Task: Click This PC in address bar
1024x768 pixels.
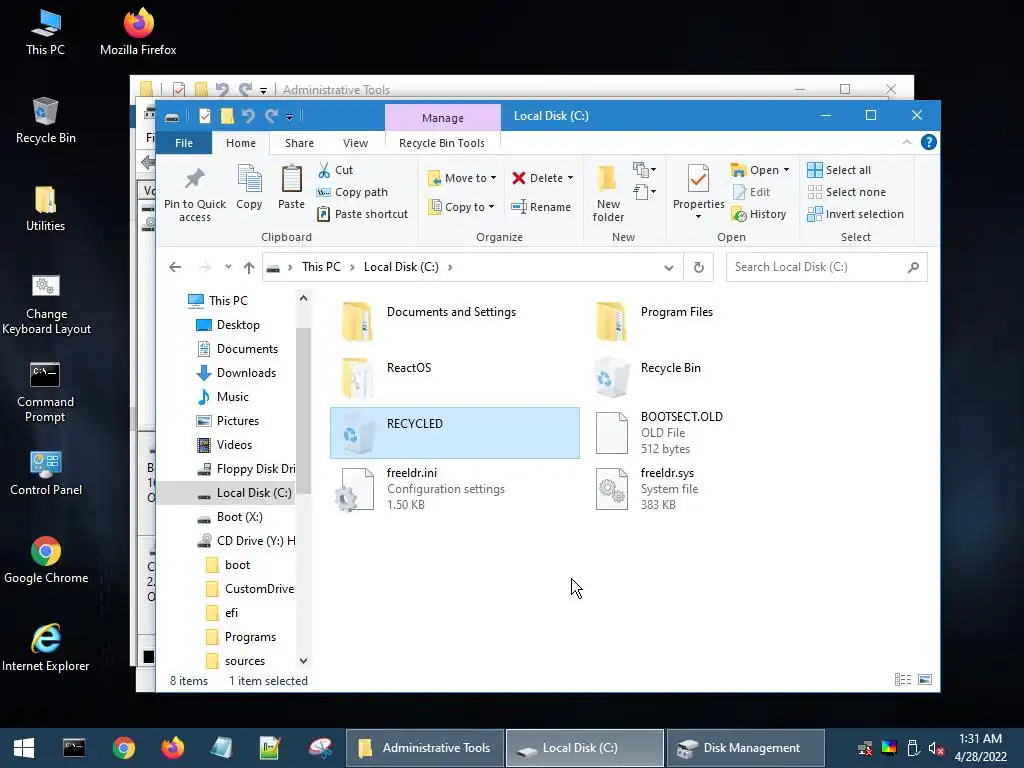Action: pyautogui.click(x=321, y=267)
